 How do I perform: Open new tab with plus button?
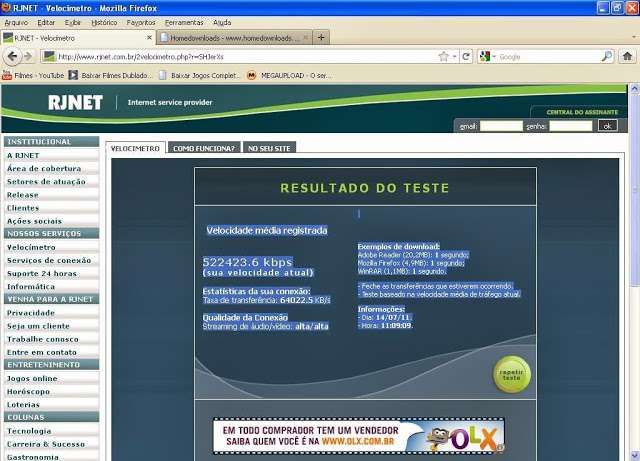coord(321,38)
